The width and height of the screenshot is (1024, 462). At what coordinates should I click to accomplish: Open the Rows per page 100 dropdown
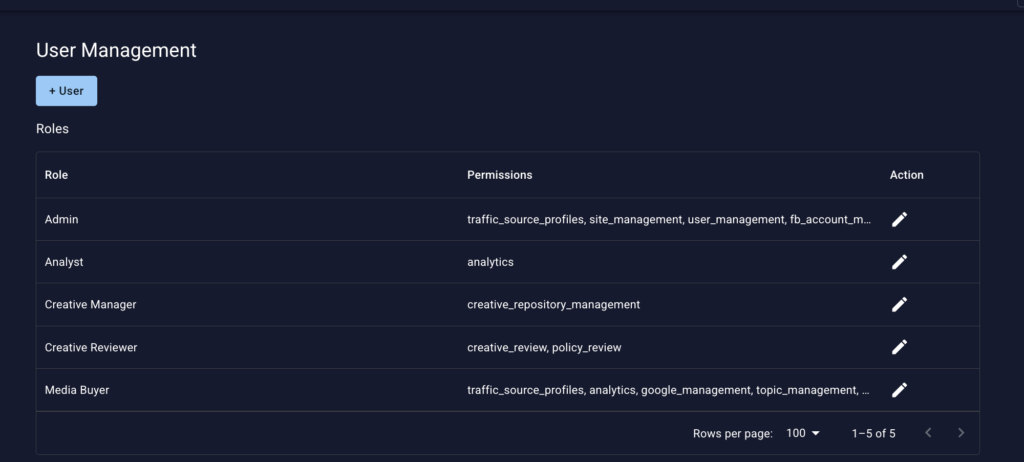point(803,433)
